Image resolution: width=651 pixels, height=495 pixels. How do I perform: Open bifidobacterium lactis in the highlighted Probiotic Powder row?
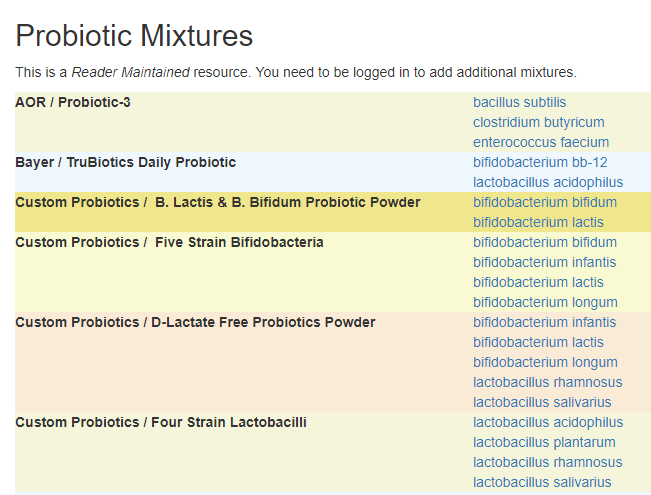(538, 222)
